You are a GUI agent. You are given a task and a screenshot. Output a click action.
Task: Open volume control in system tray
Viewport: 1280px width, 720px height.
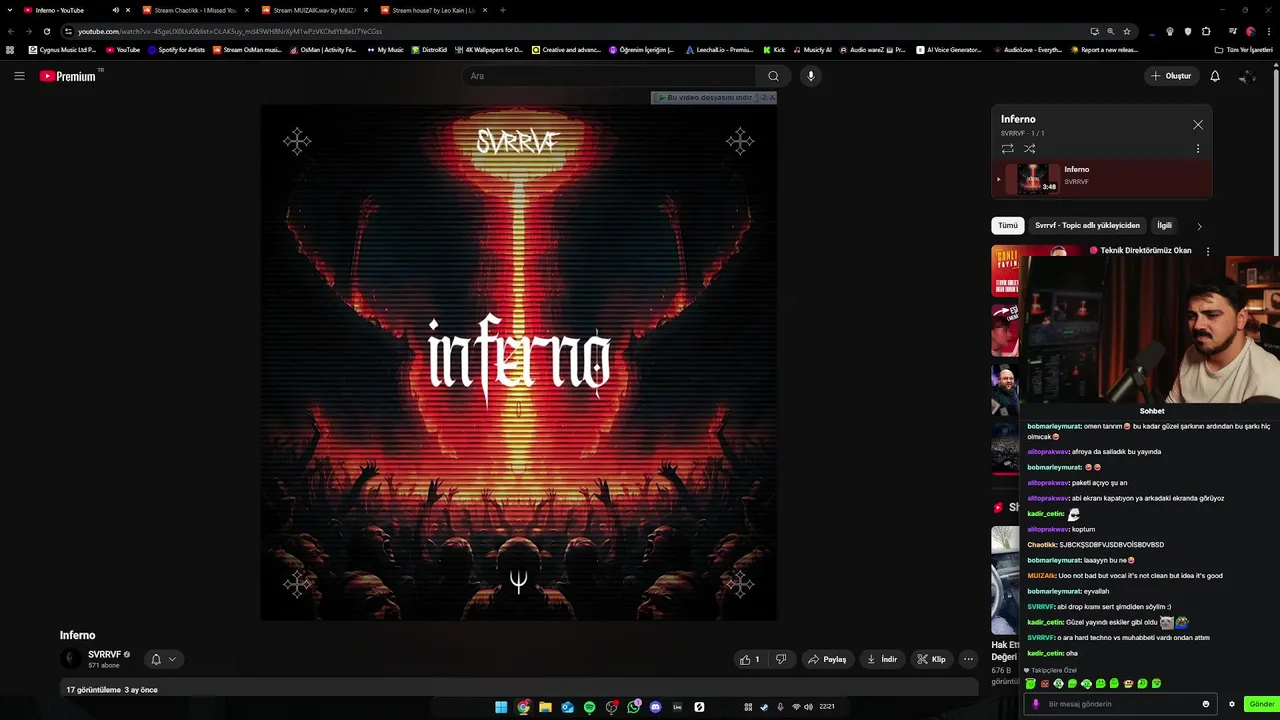(808, 707)
